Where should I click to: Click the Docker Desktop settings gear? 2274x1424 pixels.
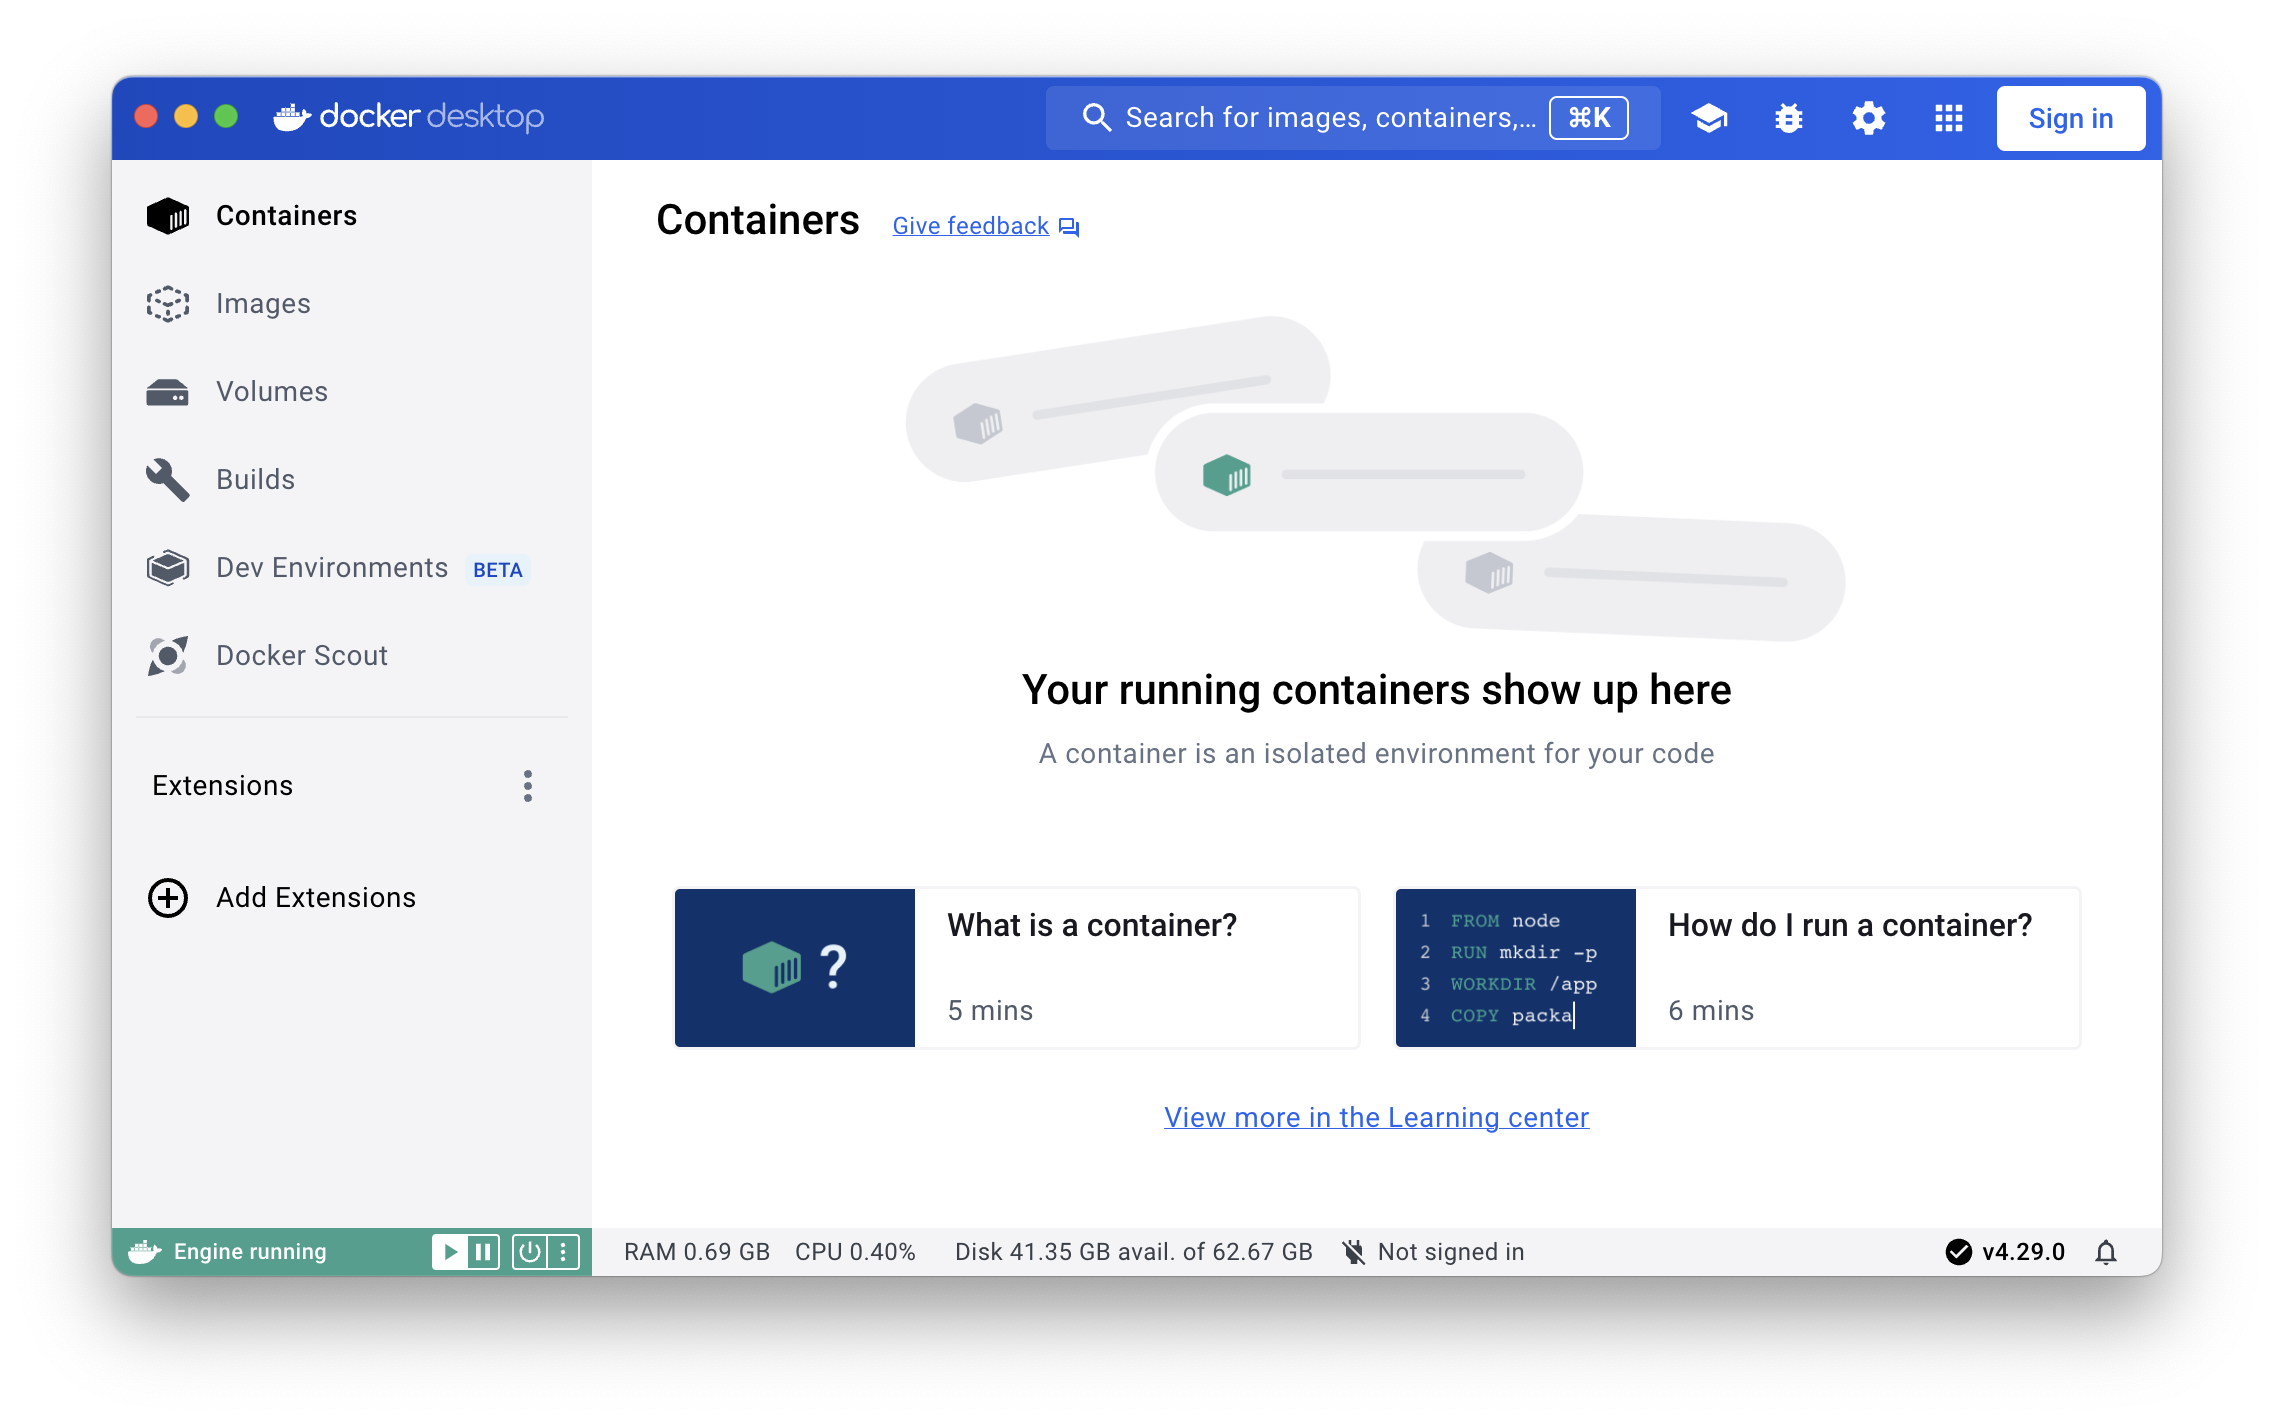coord(1870,116)
